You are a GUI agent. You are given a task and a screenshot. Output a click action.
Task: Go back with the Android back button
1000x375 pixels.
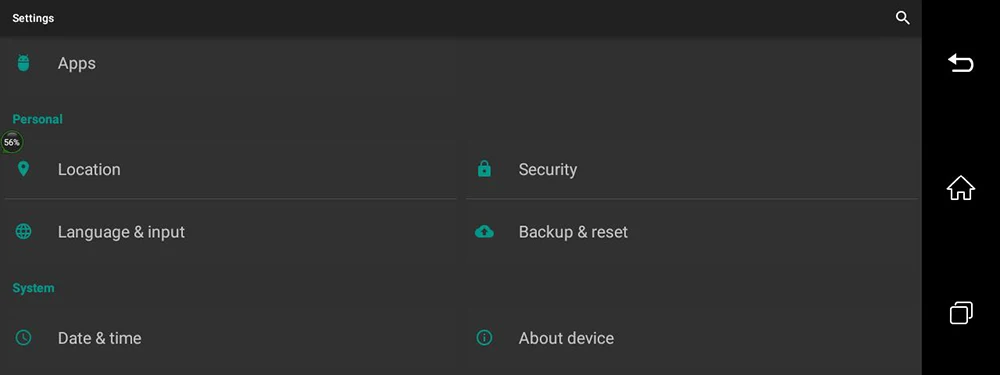[960, 62]
